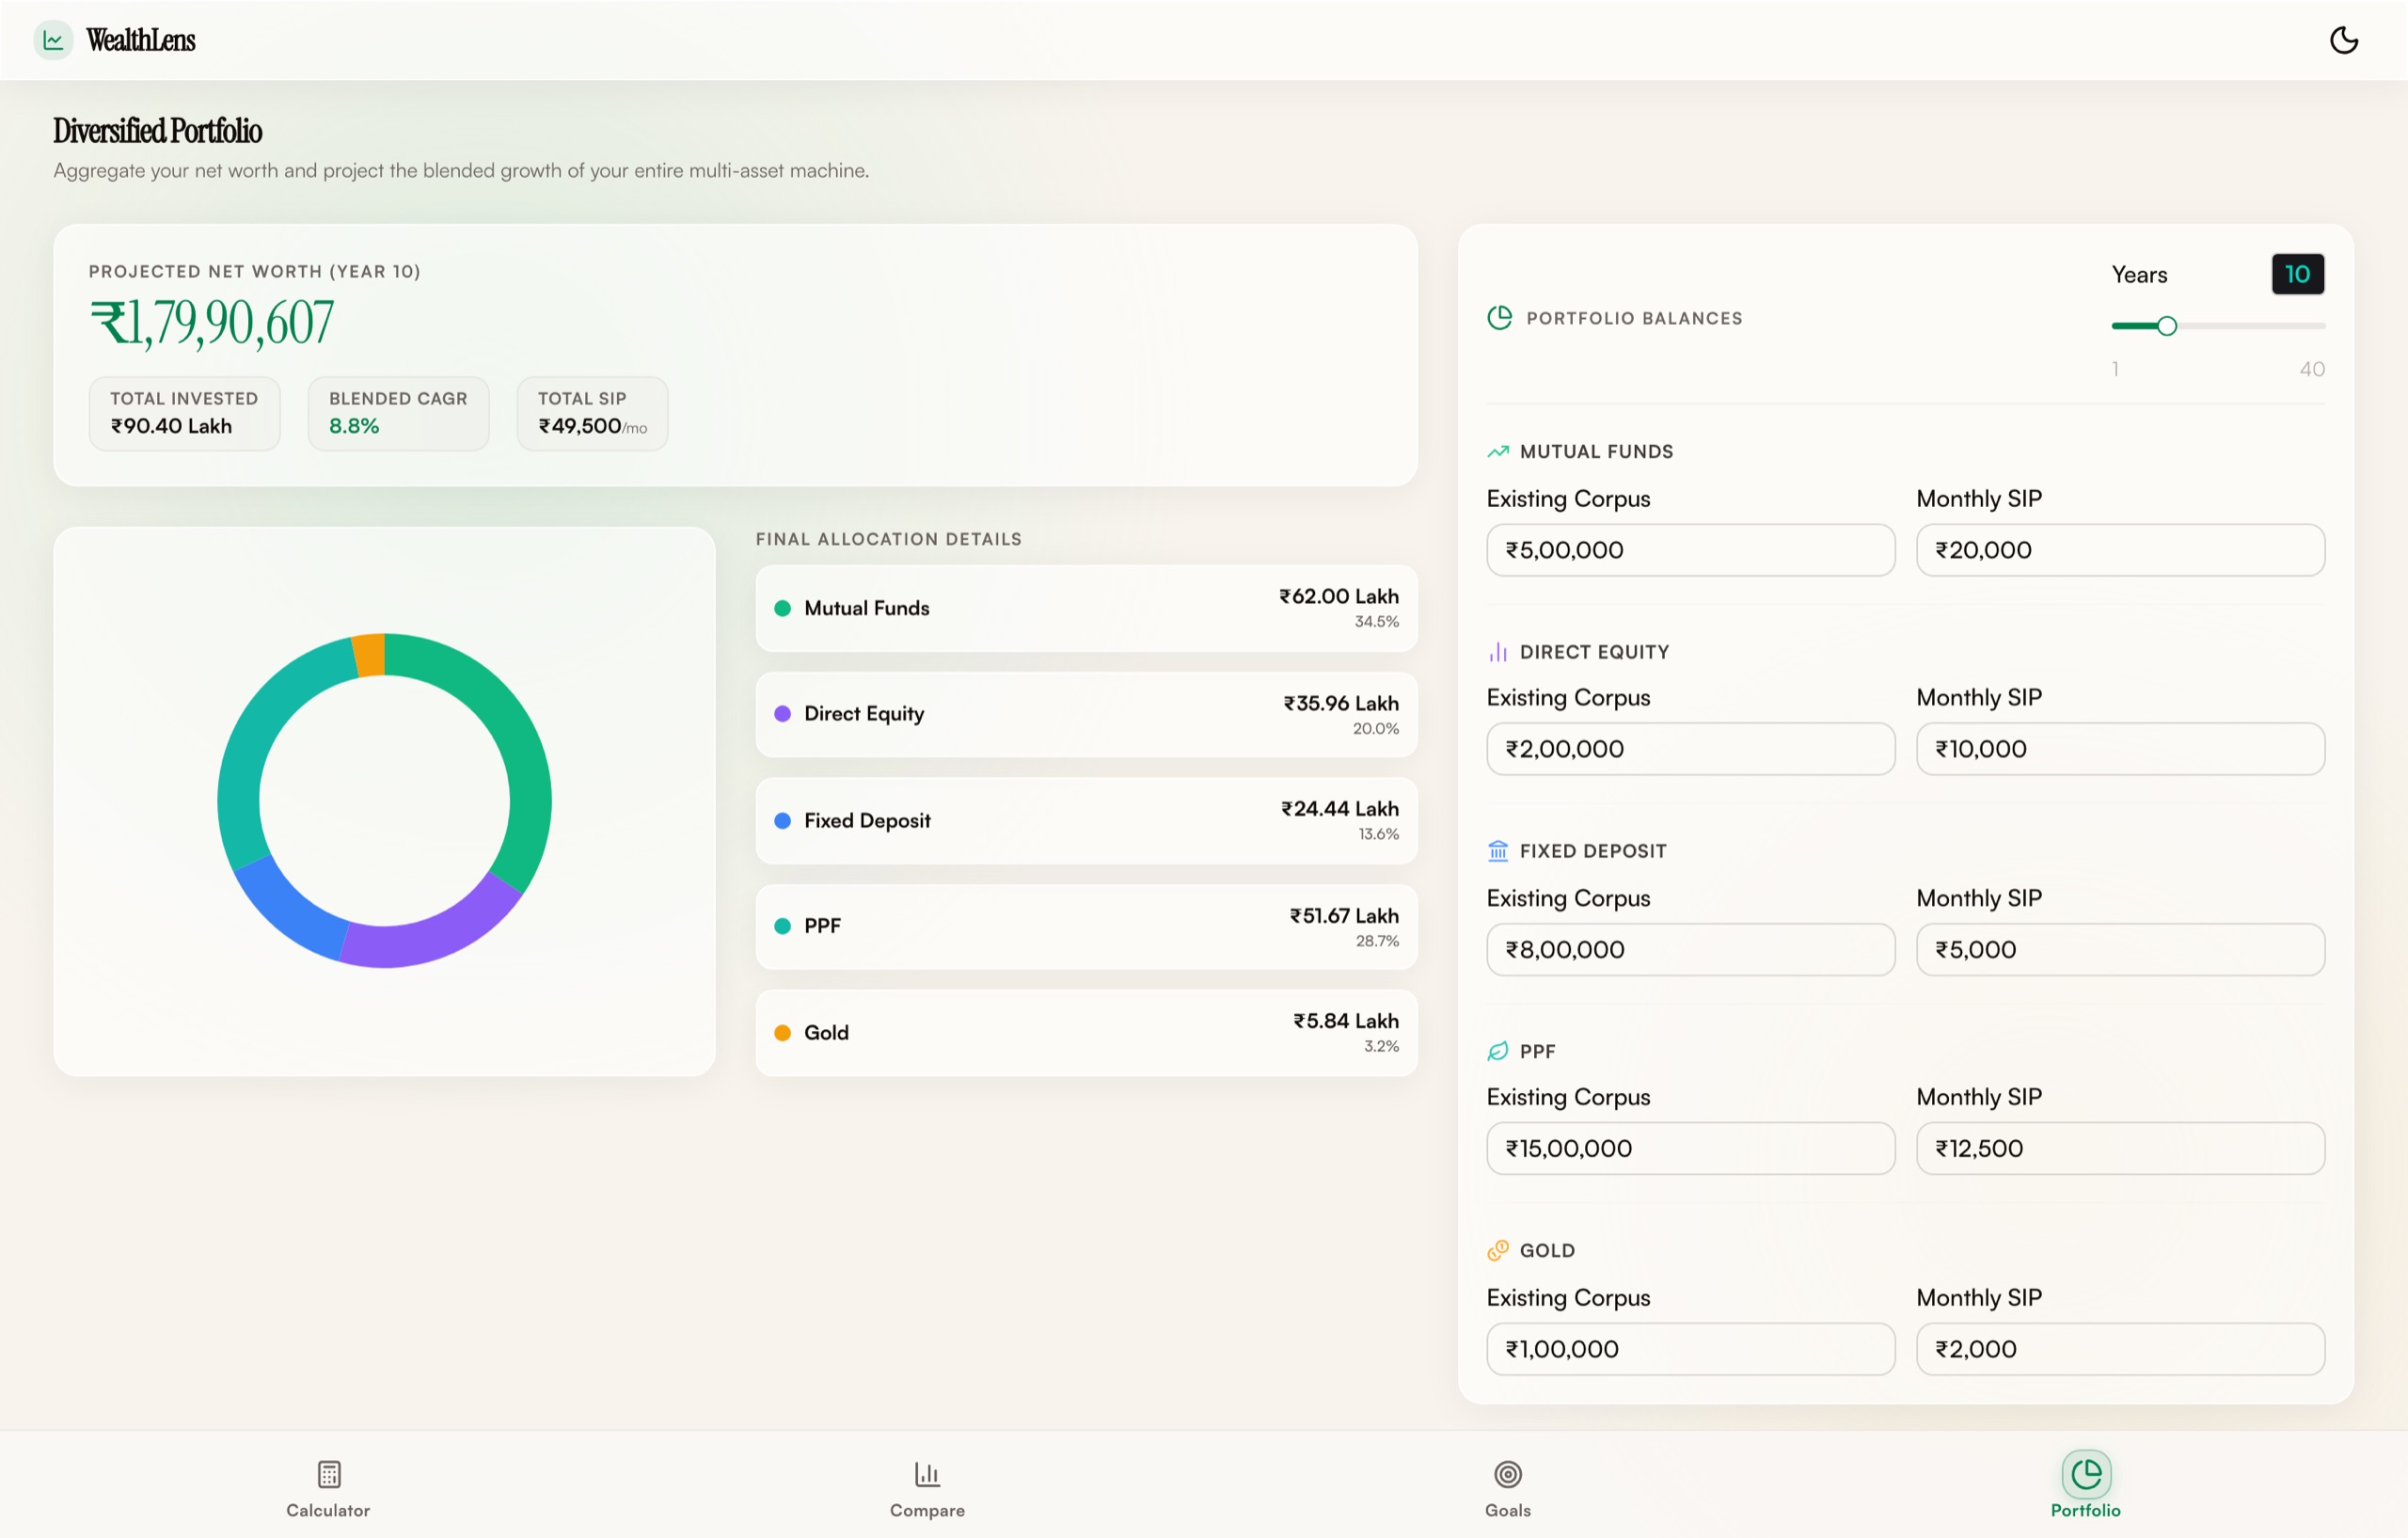Open the Calculator tab

[328, 1489]
